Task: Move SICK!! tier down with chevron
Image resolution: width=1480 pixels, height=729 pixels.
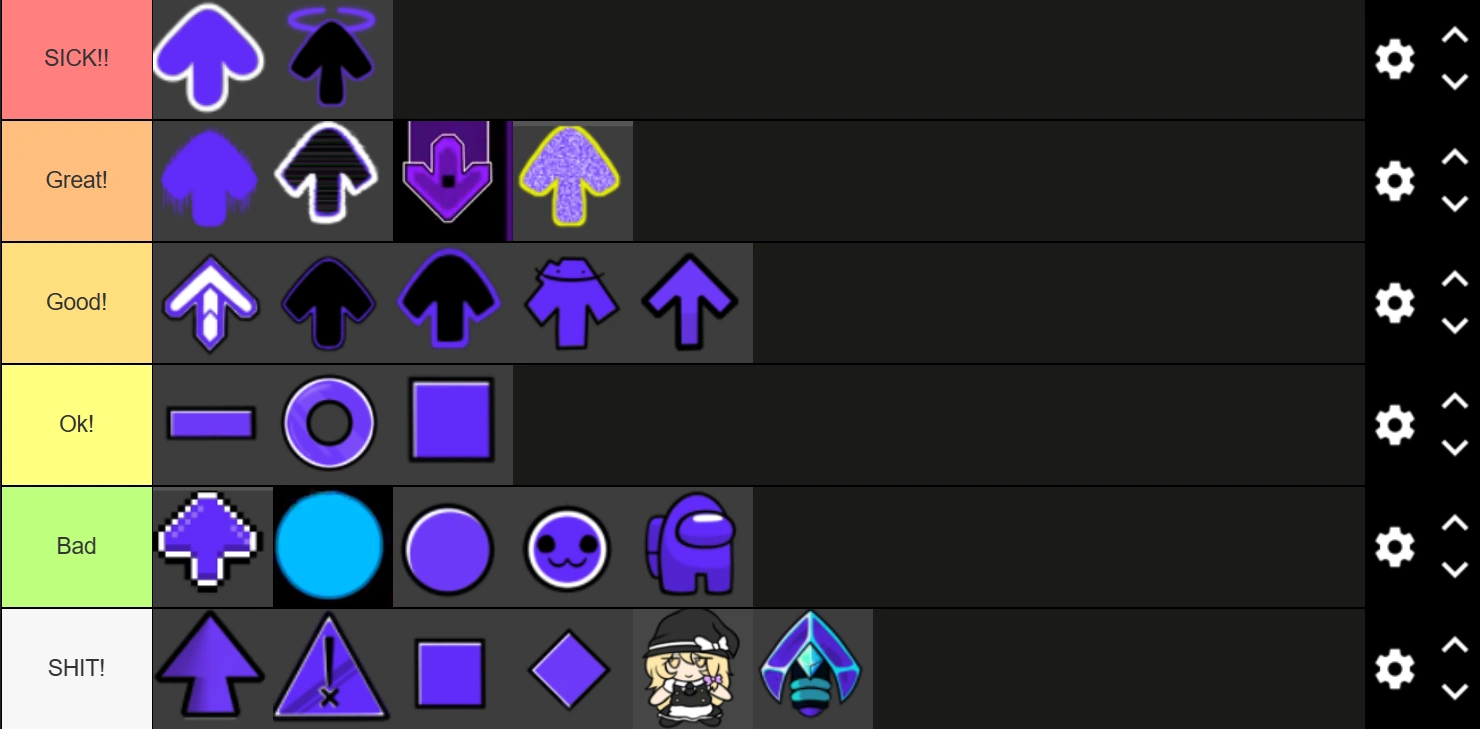Action: click(x=1454, y=82)
